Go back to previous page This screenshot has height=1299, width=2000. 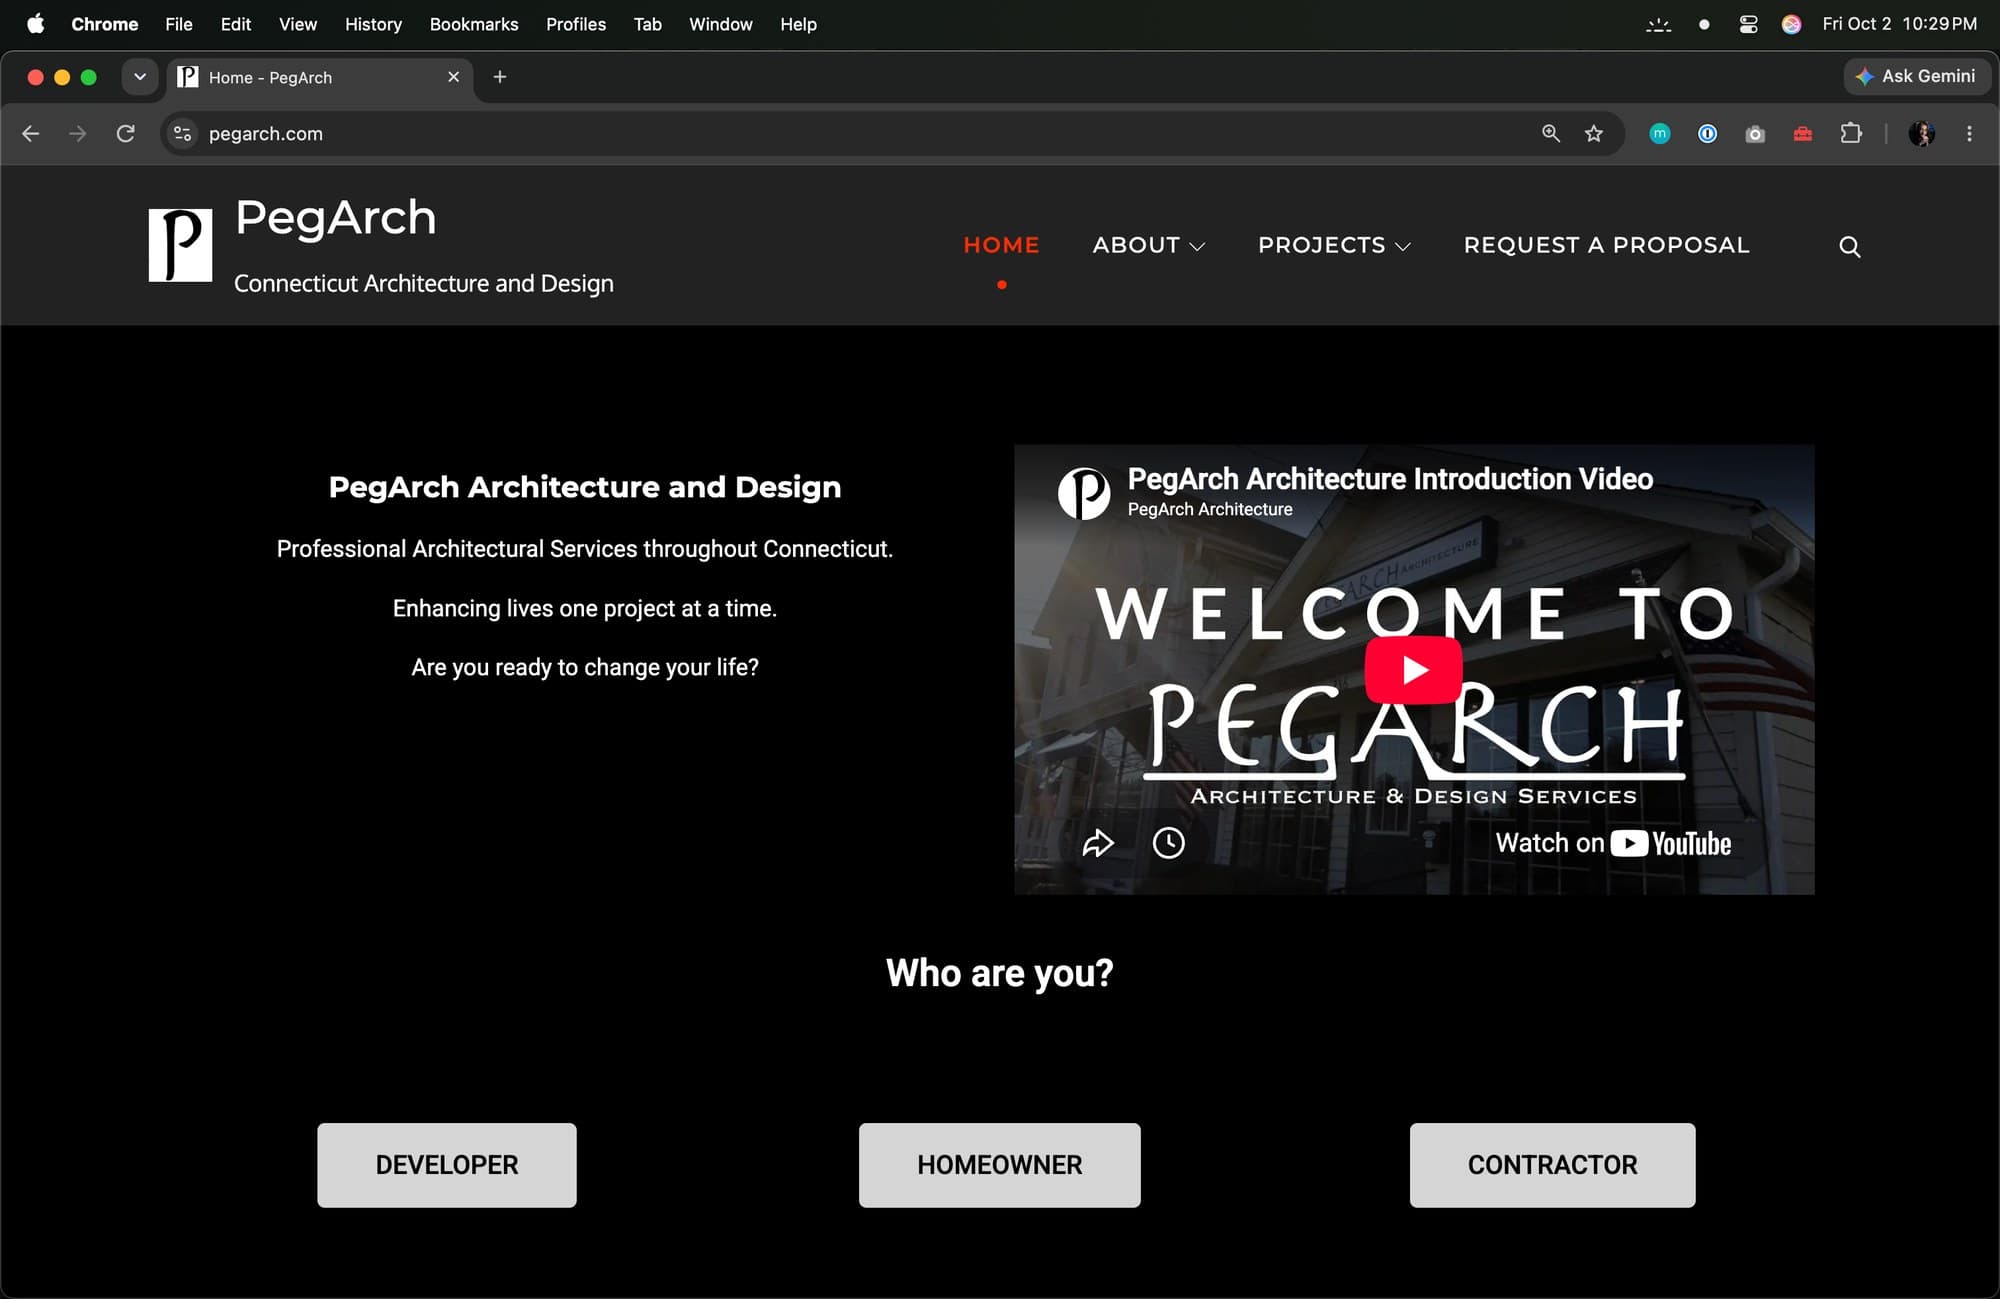31,133
